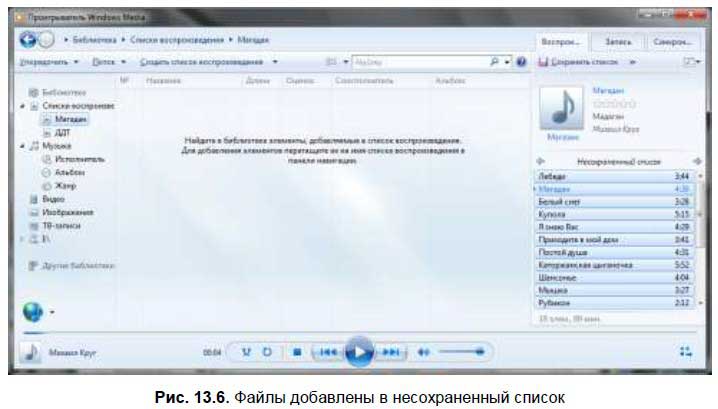Click the previous list arrow in list pane
Viewport: 718px width, 409px height.
click(x=540, y=161)
